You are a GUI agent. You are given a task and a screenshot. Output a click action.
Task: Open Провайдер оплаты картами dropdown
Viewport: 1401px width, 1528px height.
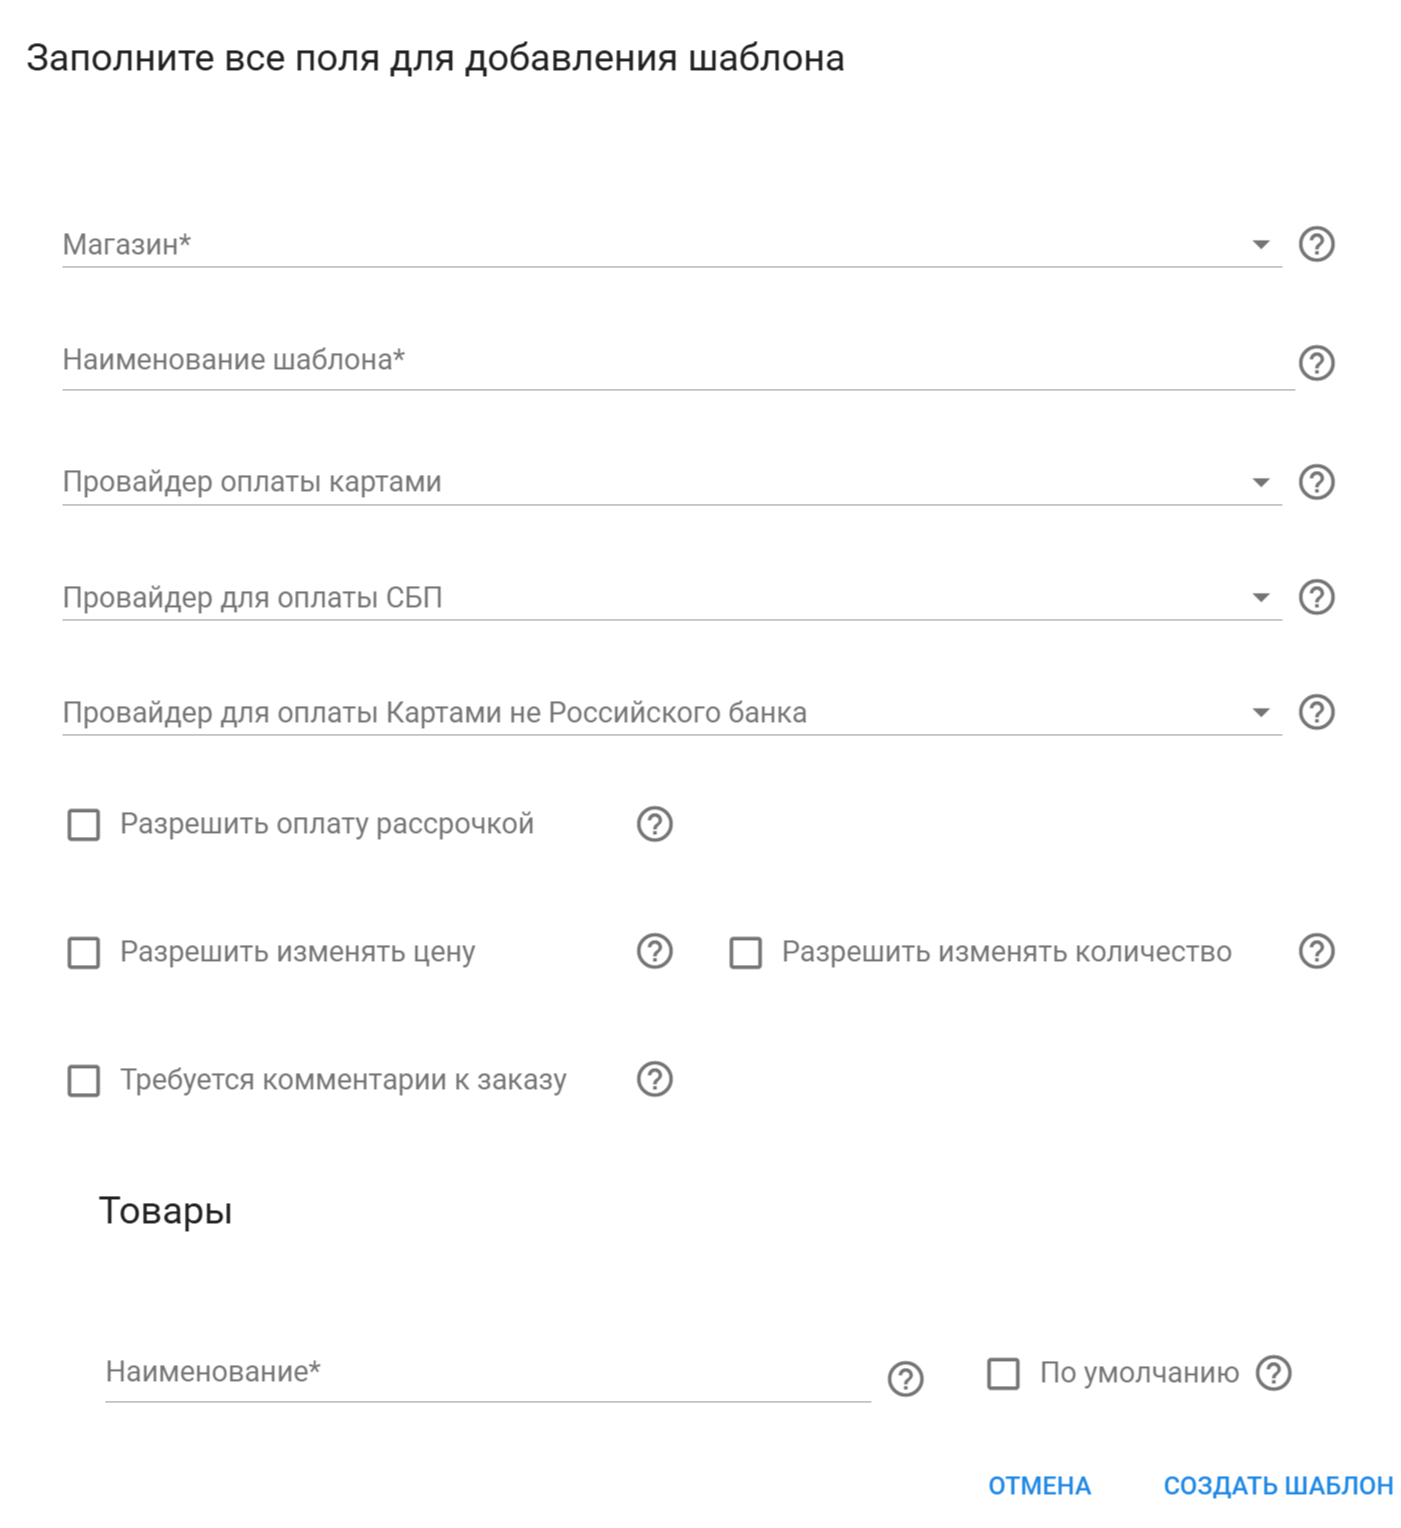[x=671, y=482]
